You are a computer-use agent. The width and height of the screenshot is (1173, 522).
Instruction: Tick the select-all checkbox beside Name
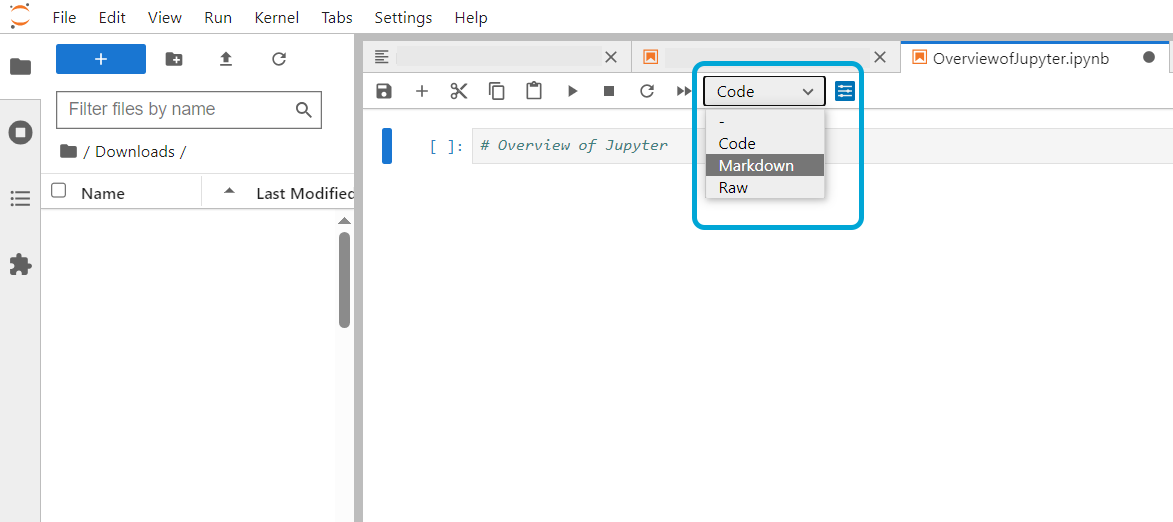coord(59,191)
